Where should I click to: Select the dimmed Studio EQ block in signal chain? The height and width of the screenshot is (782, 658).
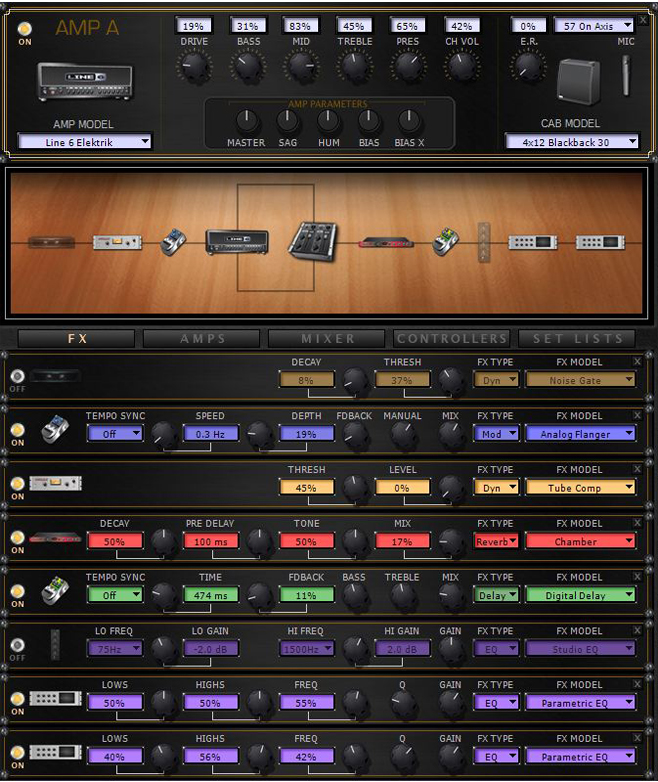pos(484,242)
